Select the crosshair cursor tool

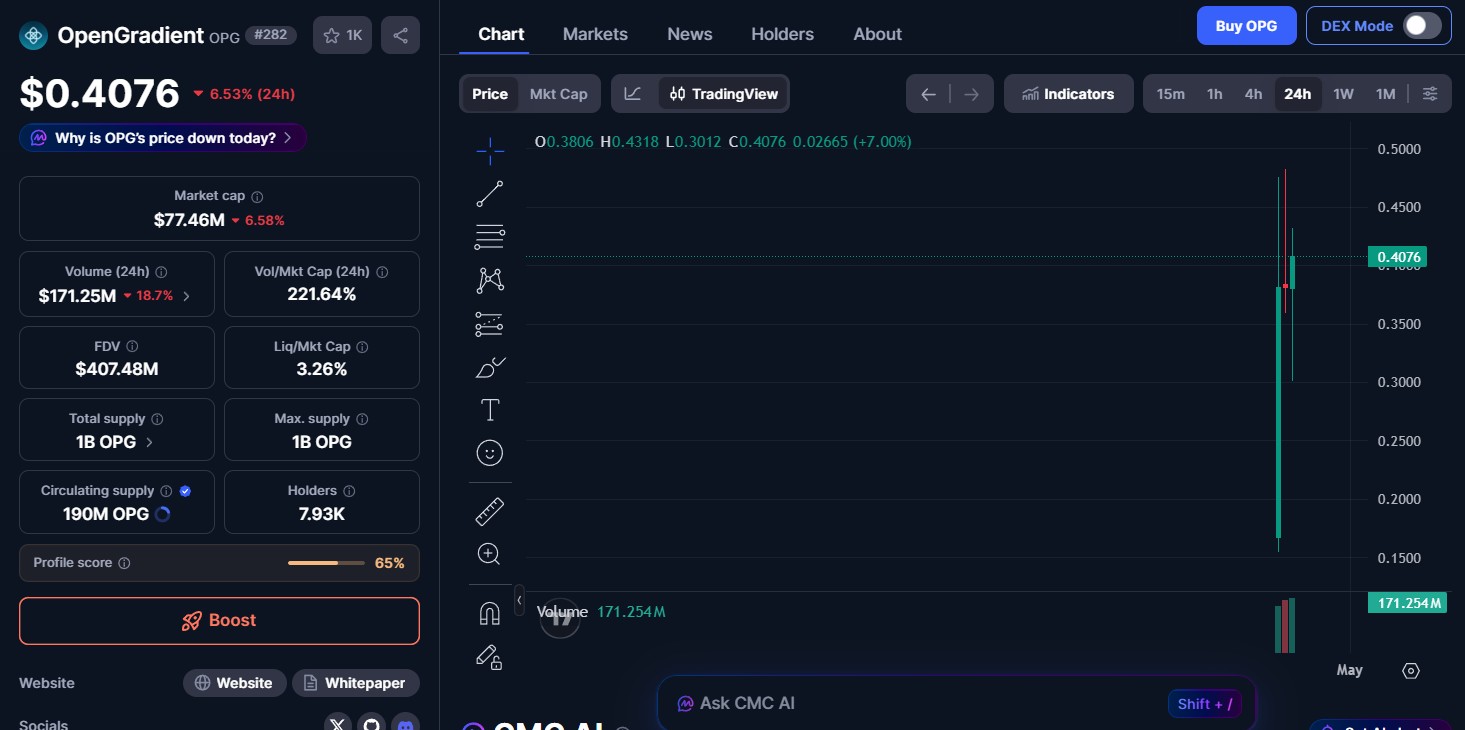pos(489,151)
